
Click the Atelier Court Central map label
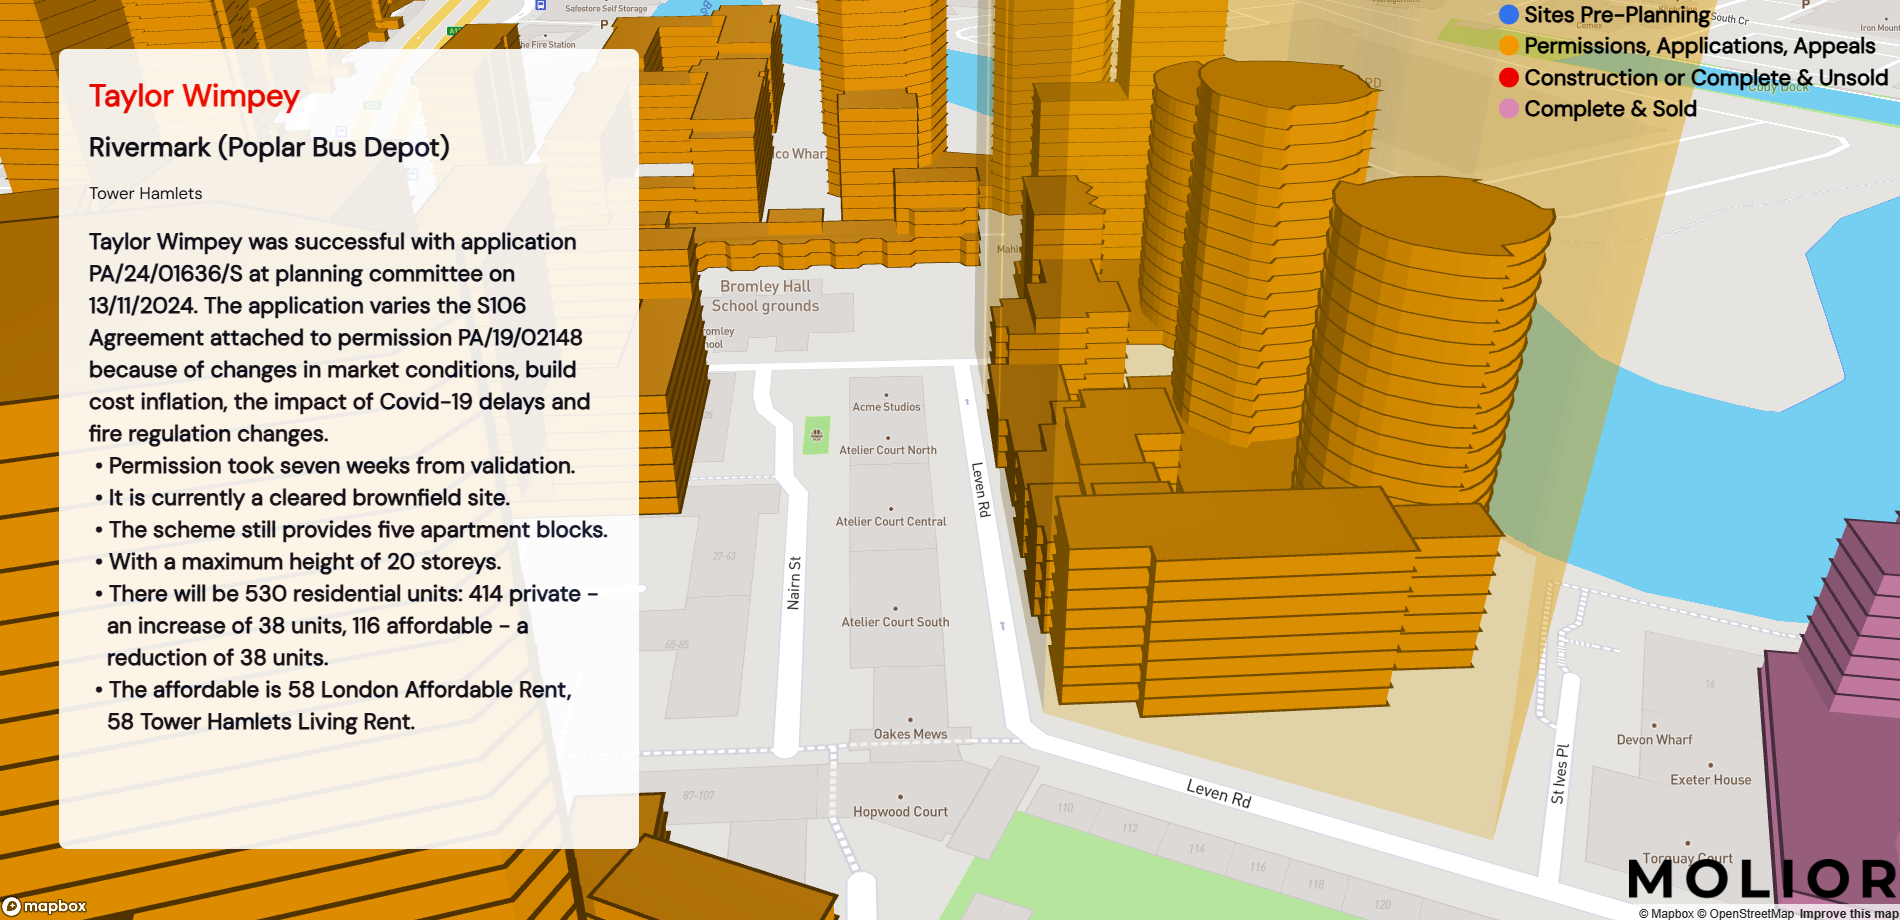(891, 521)
